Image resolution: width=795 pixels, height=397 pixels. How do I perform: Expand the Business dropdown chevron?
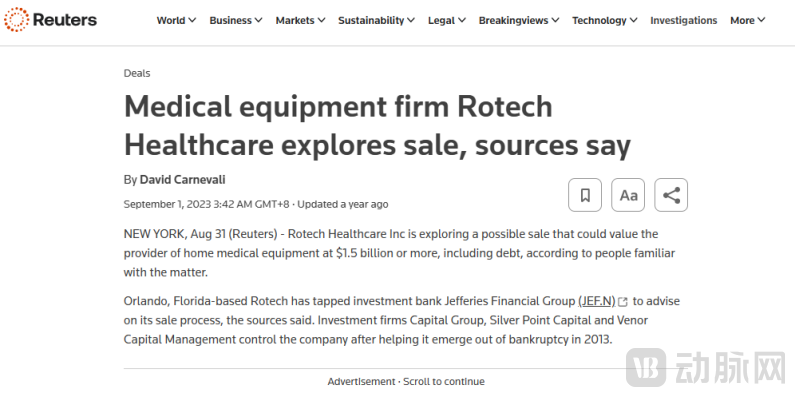coord(259,20)
